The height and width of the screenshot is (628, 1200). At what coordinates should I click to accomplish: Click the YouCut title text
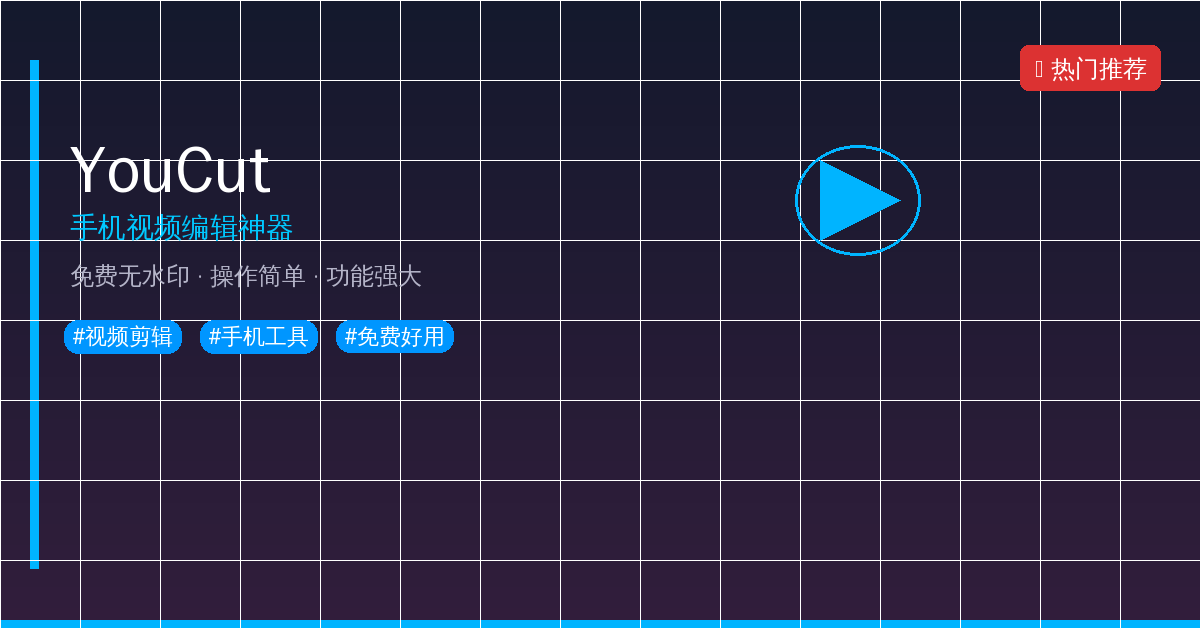[x=170, y=170]
